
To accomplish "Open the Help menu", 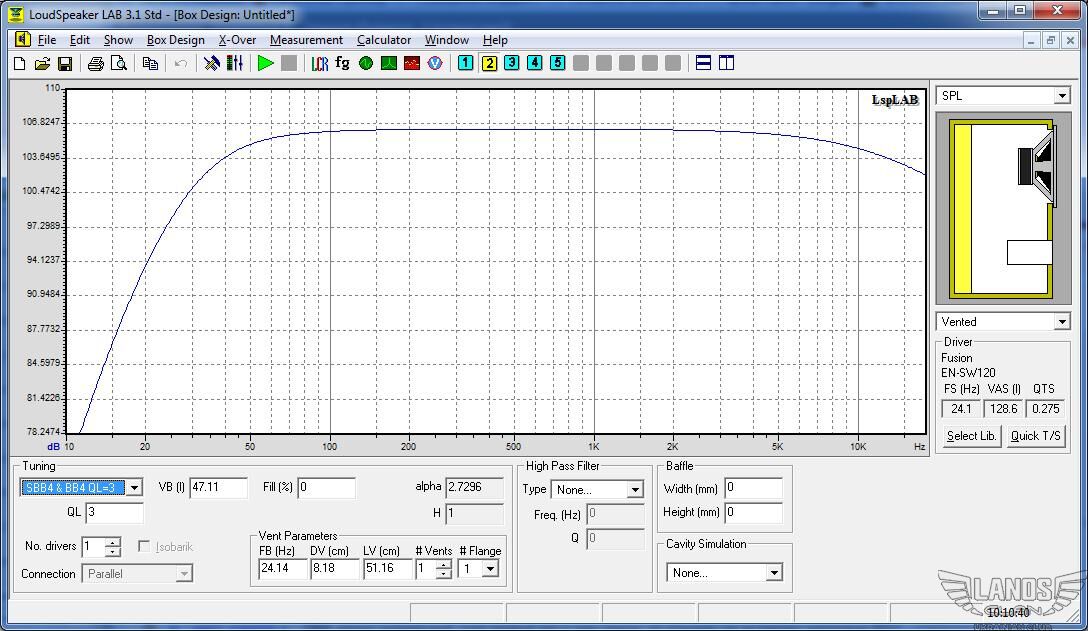I will coord(495,40).
